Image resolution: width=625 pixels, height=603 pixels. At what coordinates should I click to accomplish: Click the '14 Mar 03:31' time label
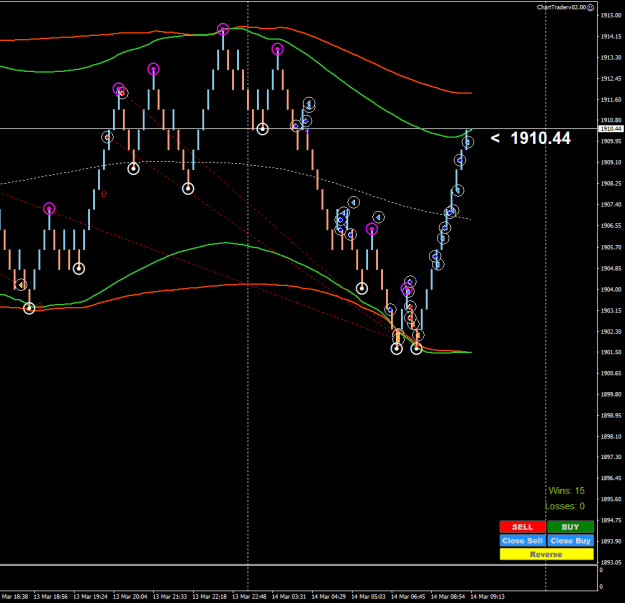[x=289, y=597]
